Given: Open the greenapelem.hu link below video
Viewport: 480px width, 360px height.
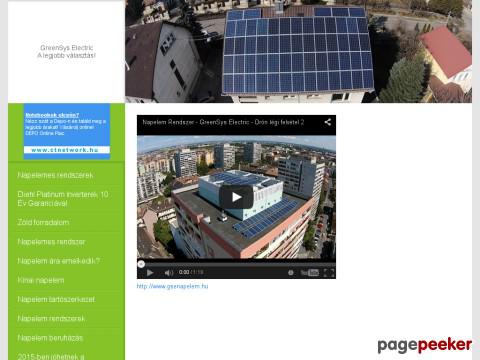Looking at the screenshot, I should point(172,286).
